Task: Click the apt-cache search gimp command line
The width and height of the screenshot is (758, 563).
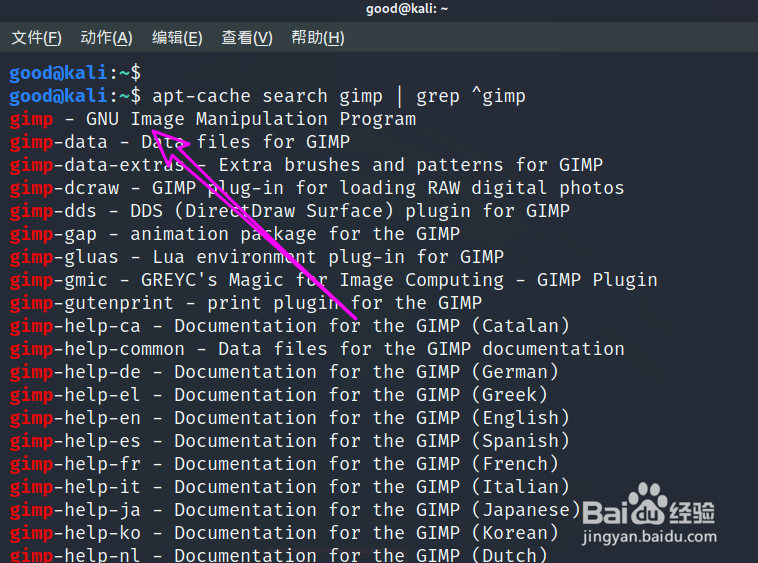Action: pos(267,96)
